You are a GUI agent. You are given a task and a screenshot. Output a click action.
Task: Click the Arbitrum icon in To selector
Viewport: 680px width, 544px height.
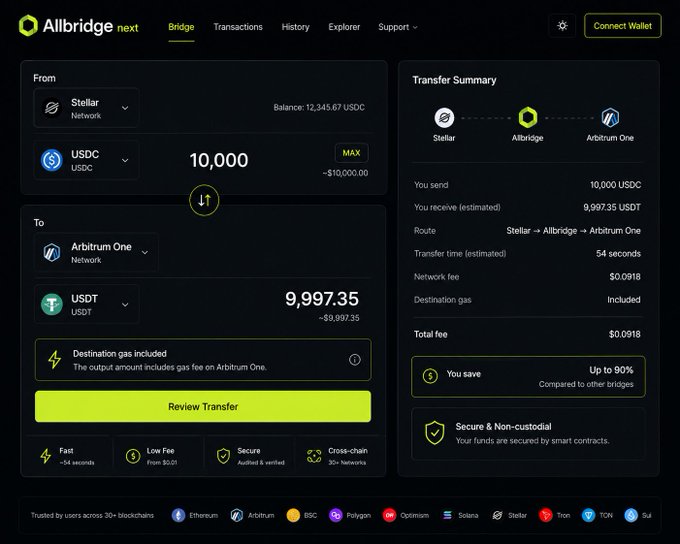coord(52,252)
